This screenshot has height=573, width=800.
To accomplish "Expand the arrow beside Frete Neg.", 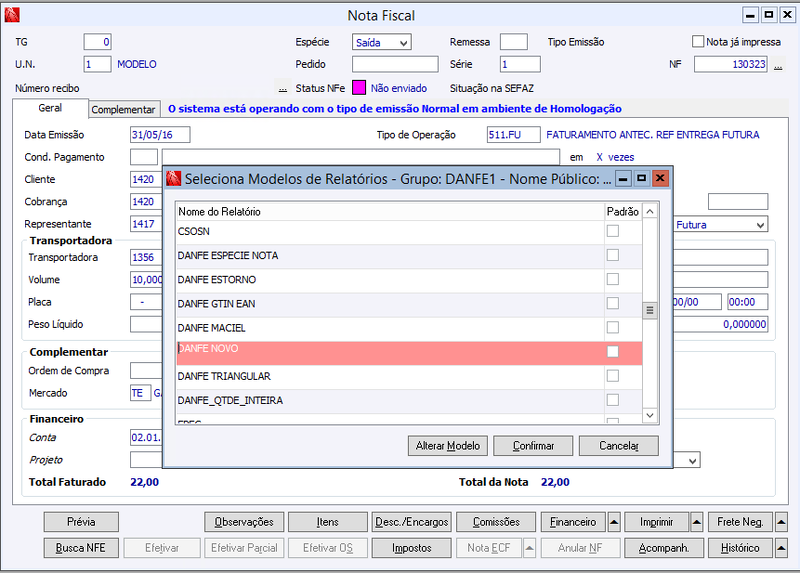I will click(781, 522).
